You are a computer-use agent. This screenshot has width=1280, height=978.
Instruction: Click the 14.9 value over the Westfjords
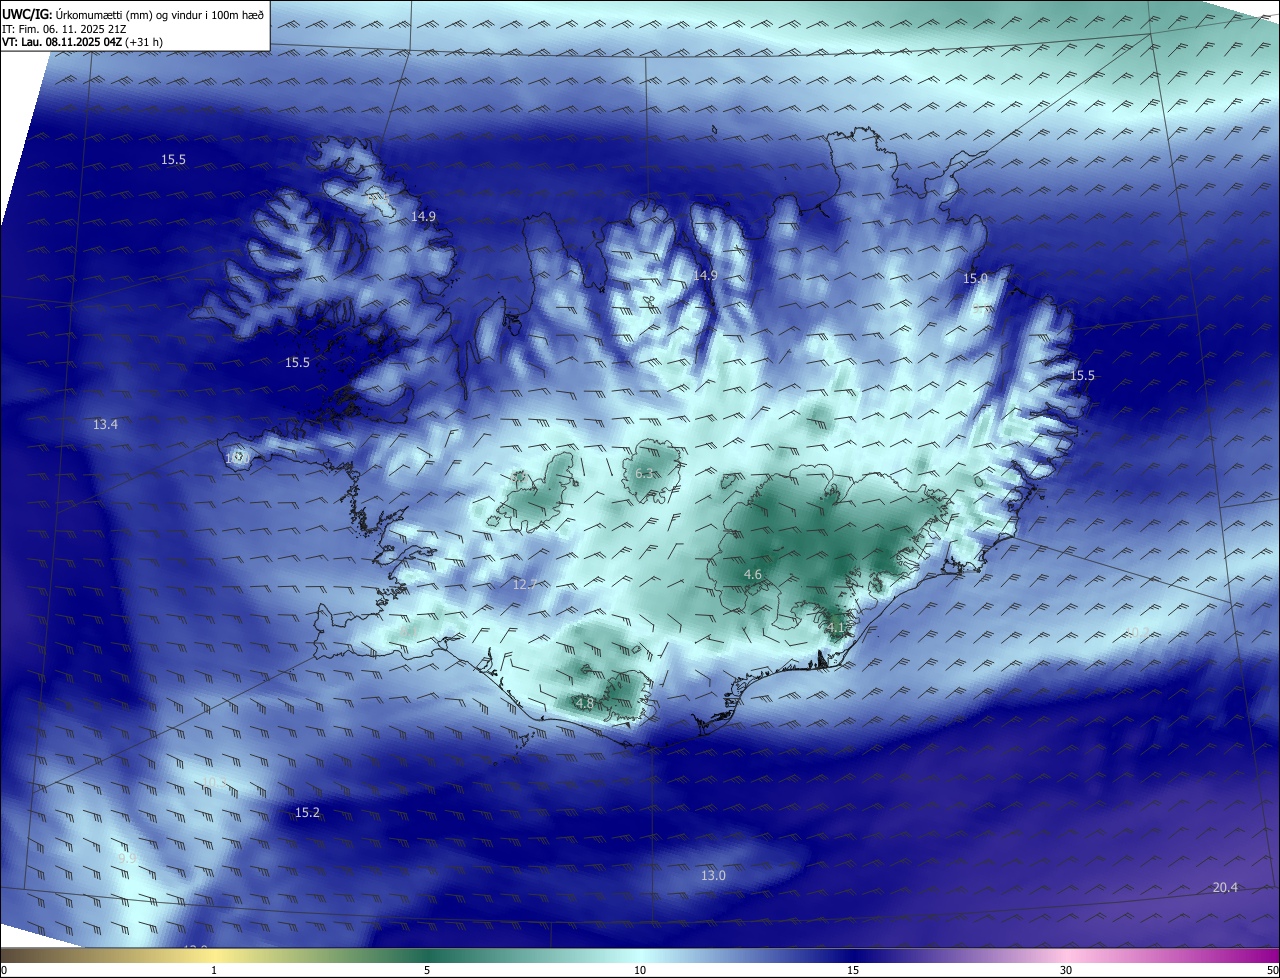[423, 217]
